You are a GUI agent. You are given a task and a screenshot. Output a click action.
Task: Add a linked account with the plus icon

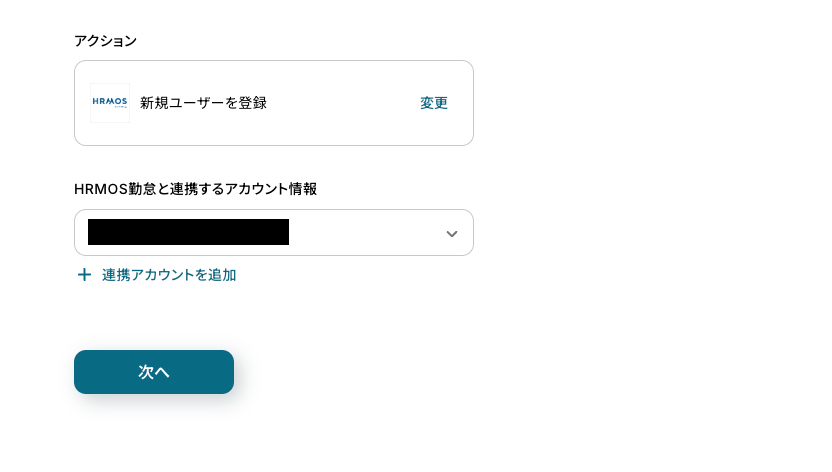coord(84,275)
